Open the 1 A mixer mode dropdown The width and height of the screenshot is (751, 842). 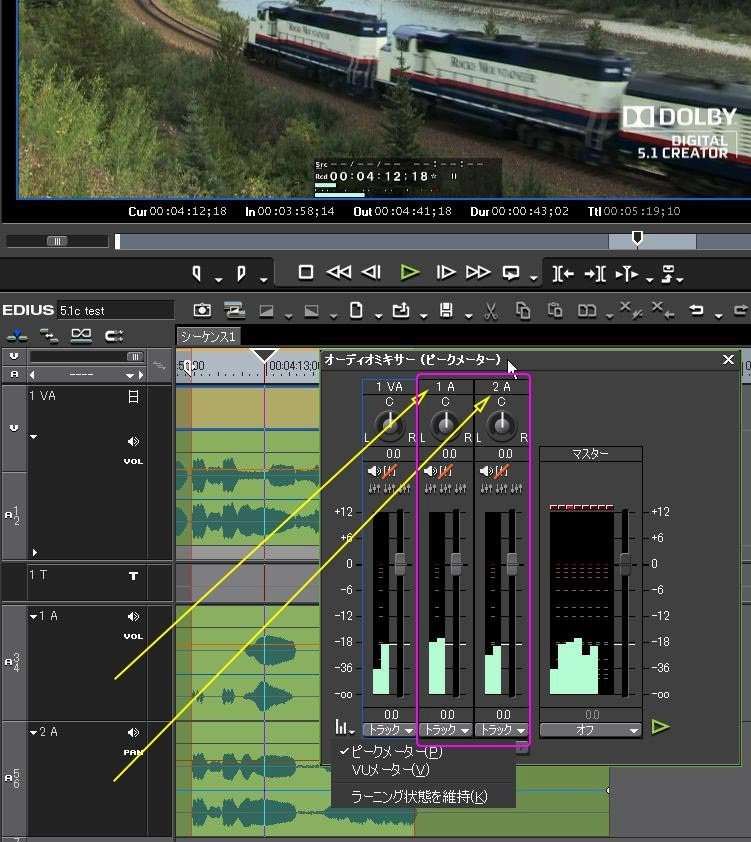coord(445,730)
